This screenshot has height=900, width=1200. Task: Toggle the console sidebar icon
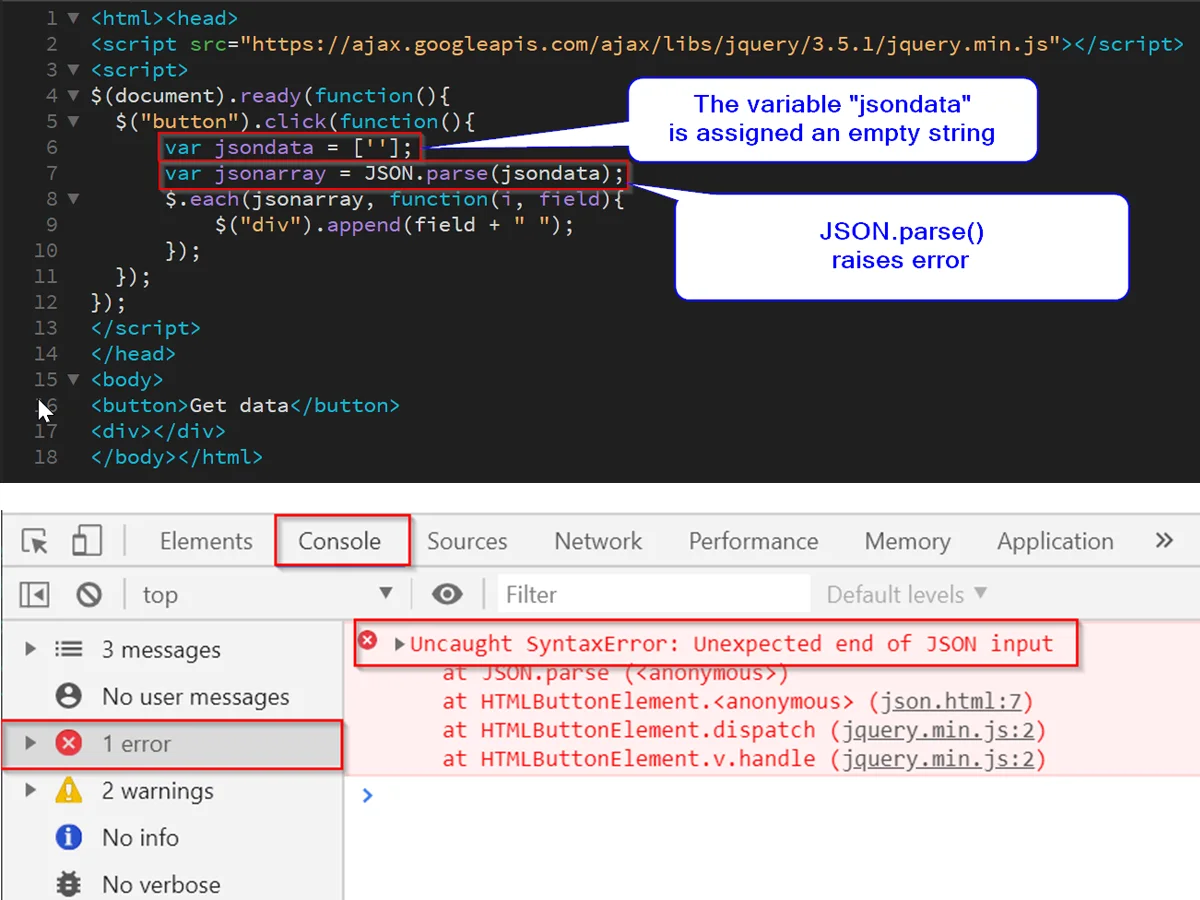pos(35,595)
